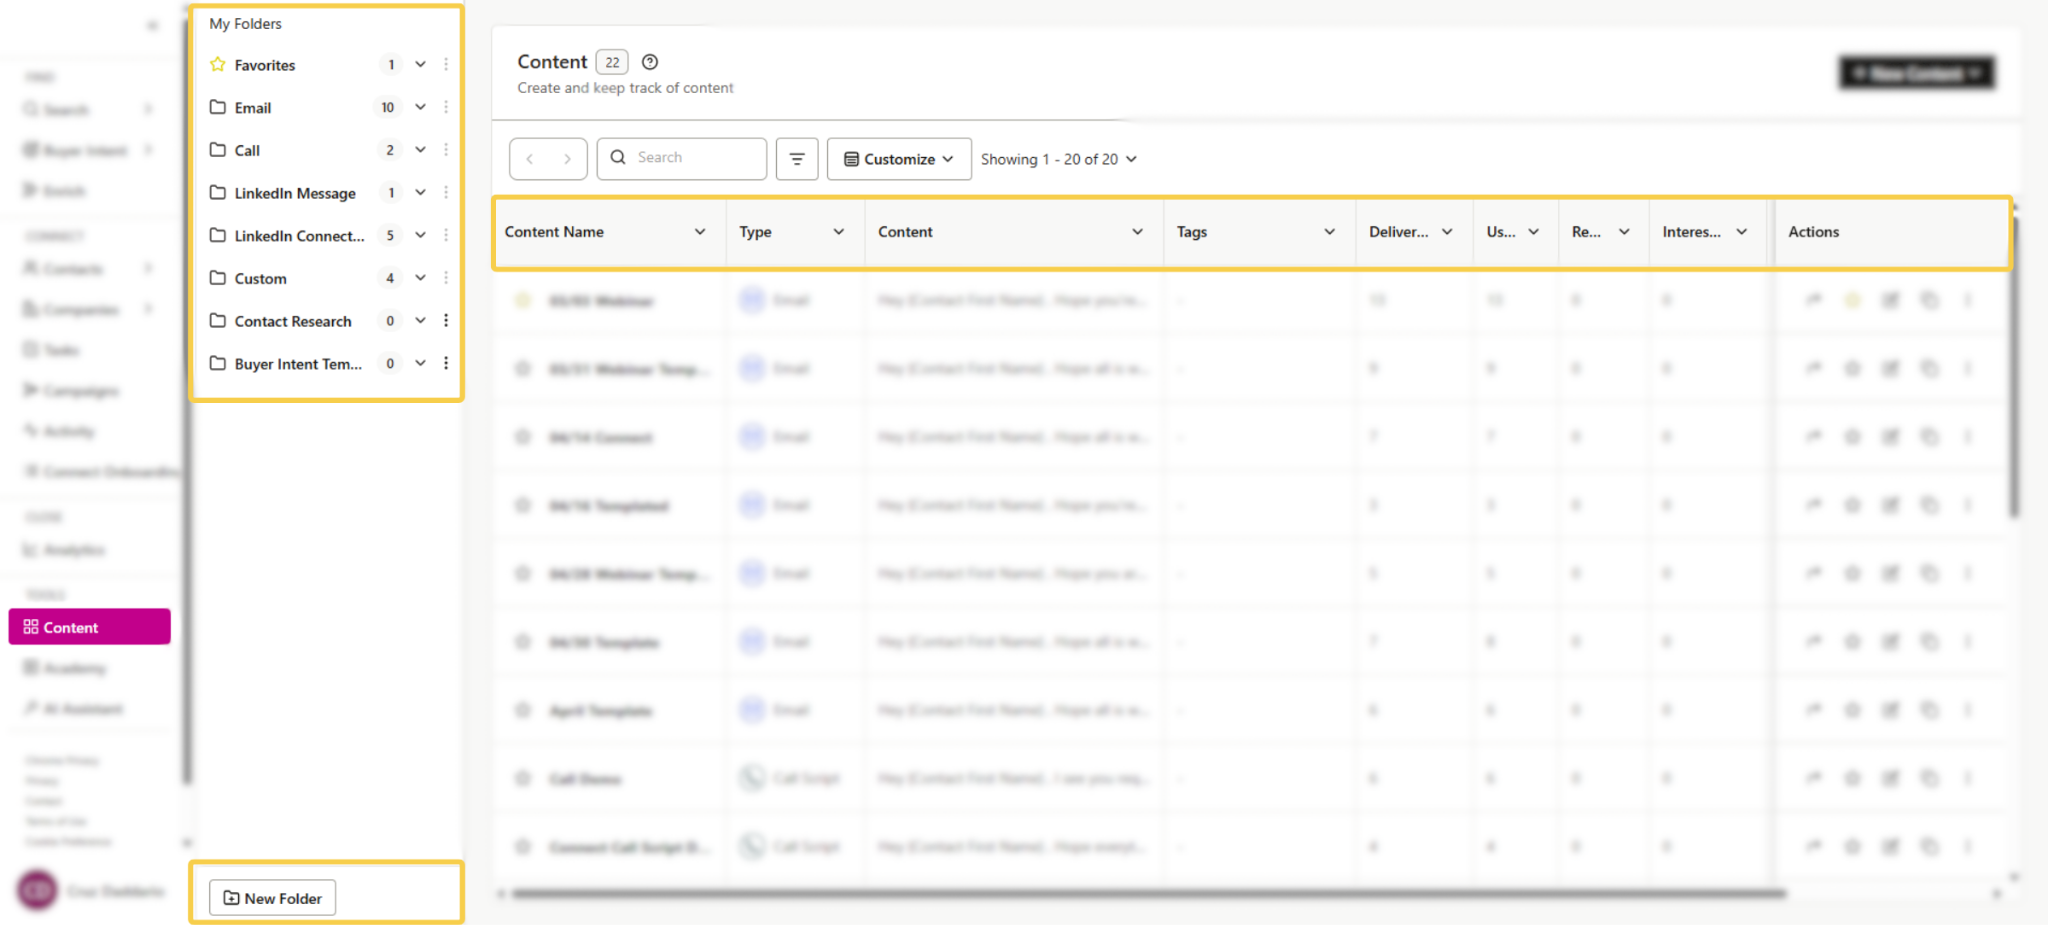Click the New Folder button

pyautogui.click(x=272, y=898)
